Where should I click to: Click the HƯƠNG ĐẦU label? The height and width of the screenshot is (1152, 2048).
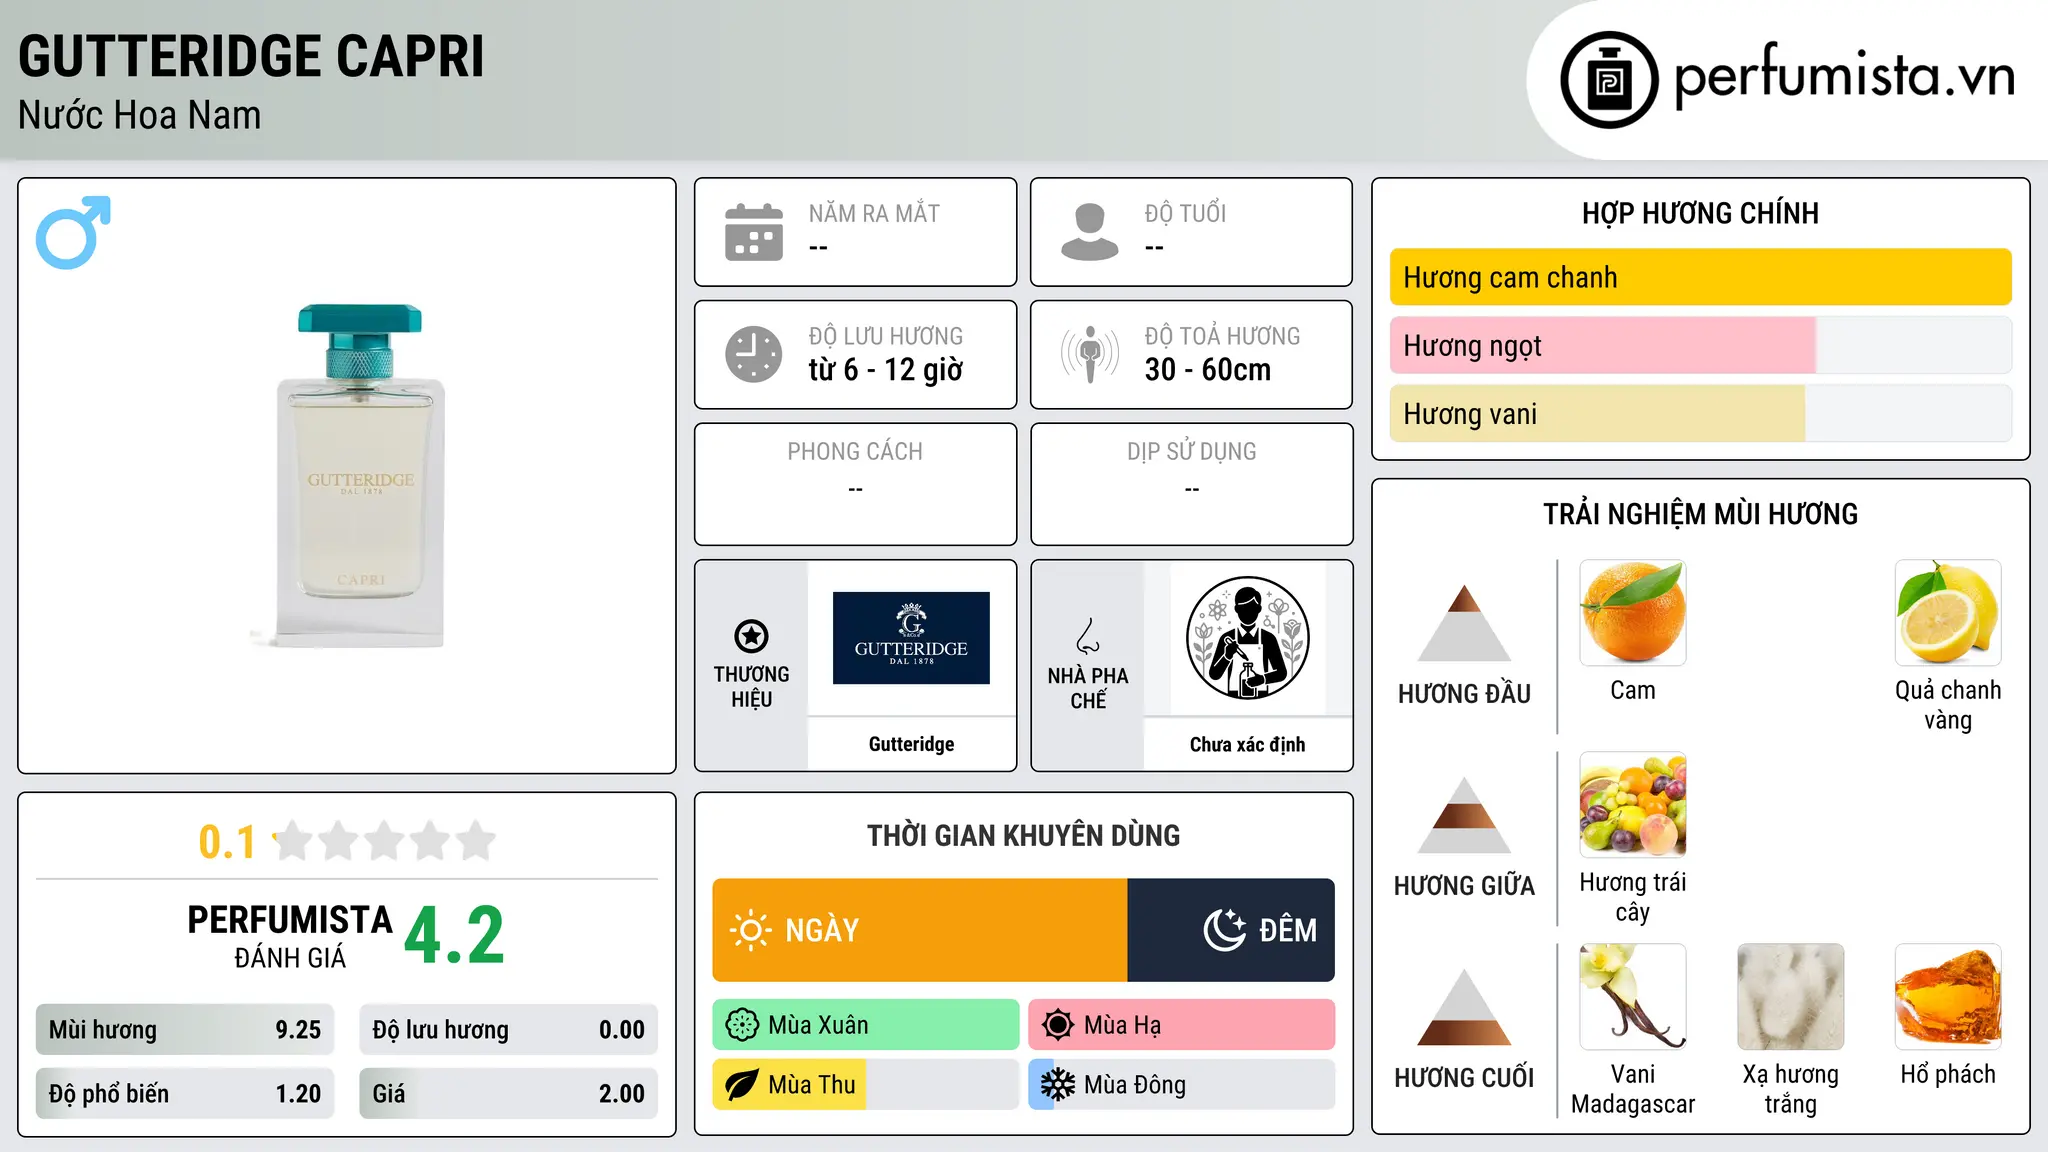tap(1464, 694)
